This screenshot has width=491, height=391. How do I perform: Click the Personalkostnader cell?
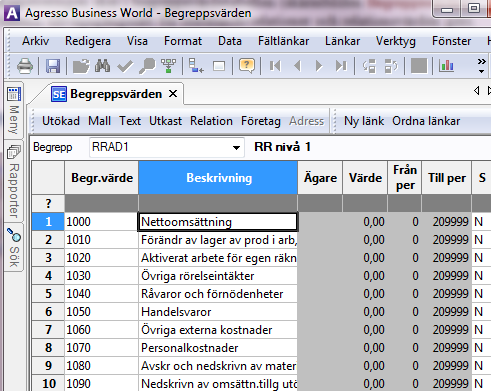218,348
